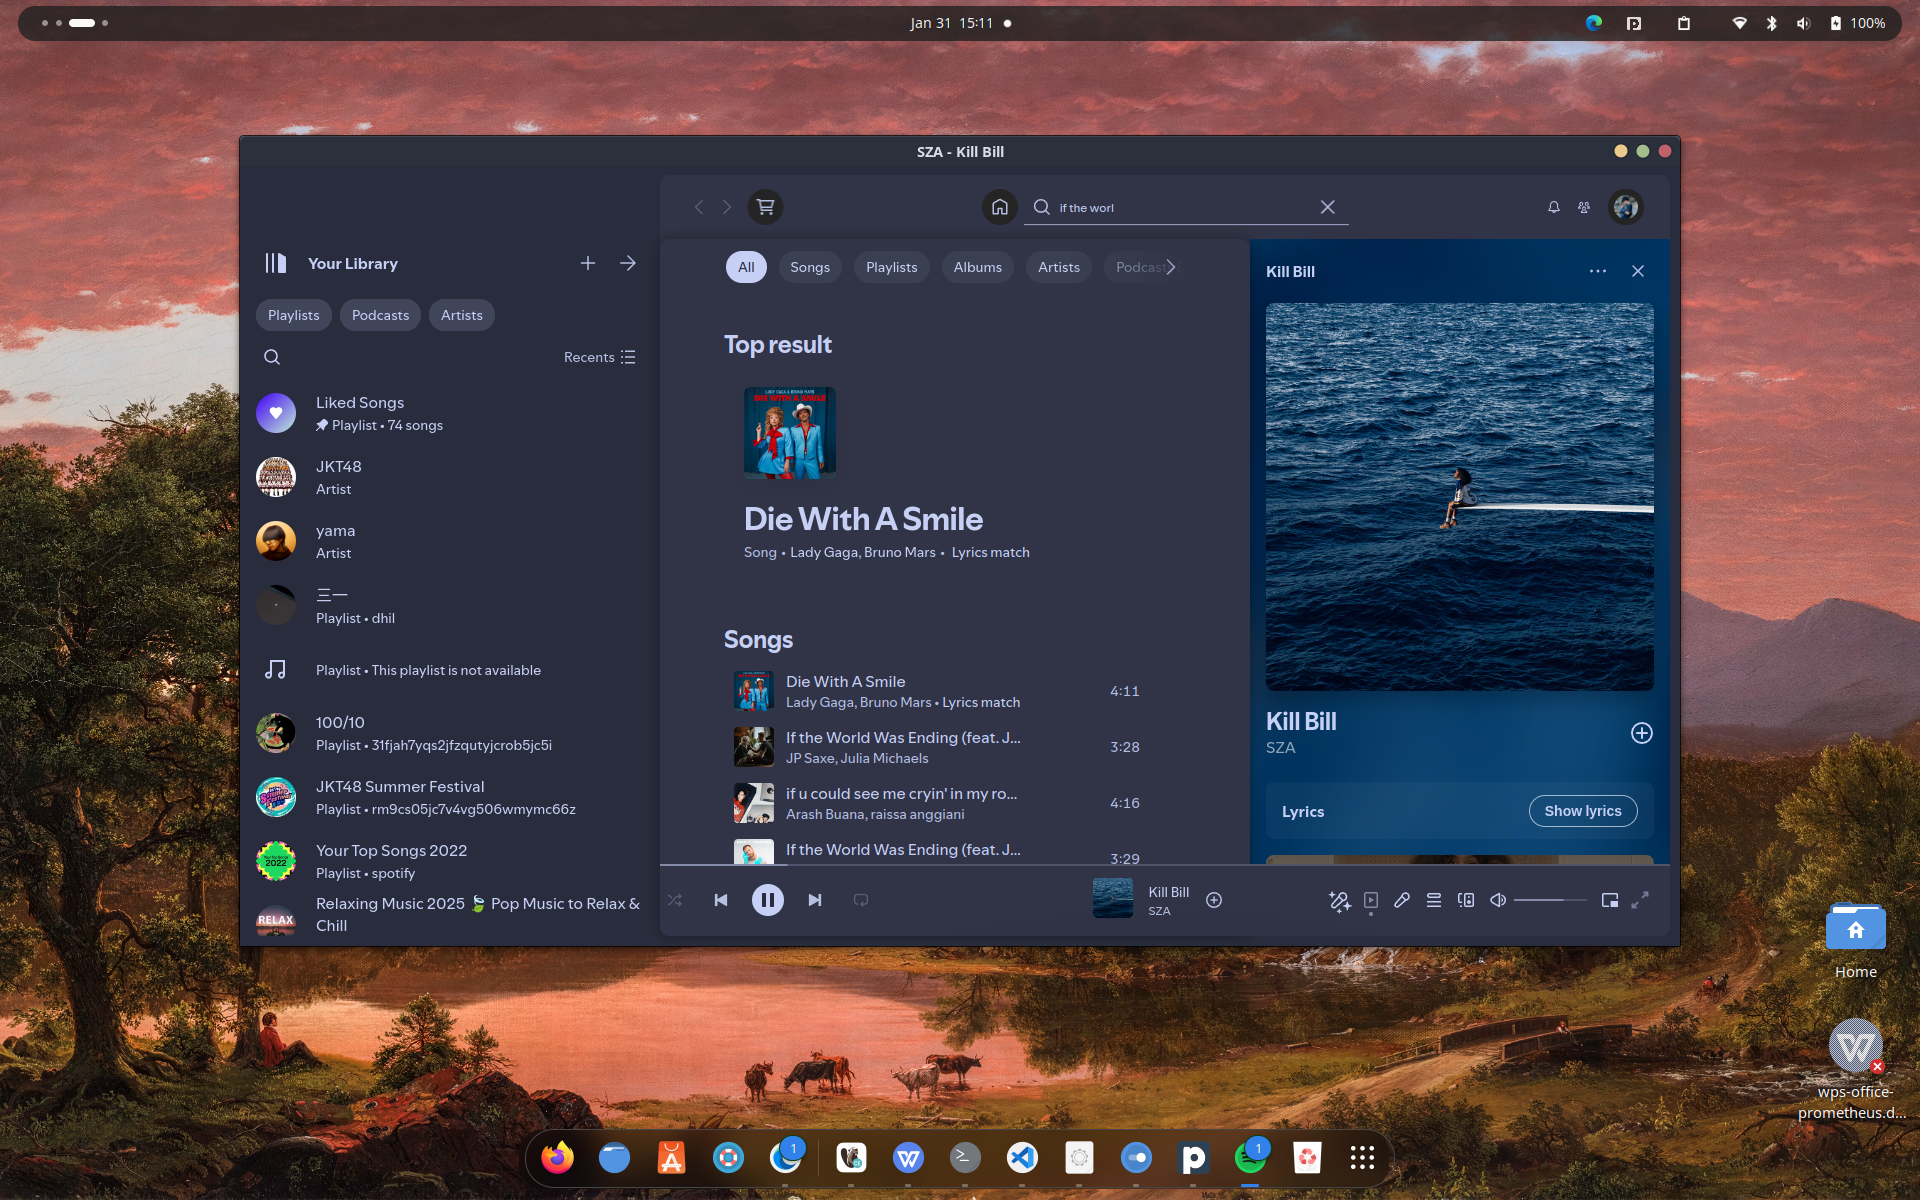Toggle shuffle playback
The height and width of the screenshot is (1200, 1920).
(675, 900)
